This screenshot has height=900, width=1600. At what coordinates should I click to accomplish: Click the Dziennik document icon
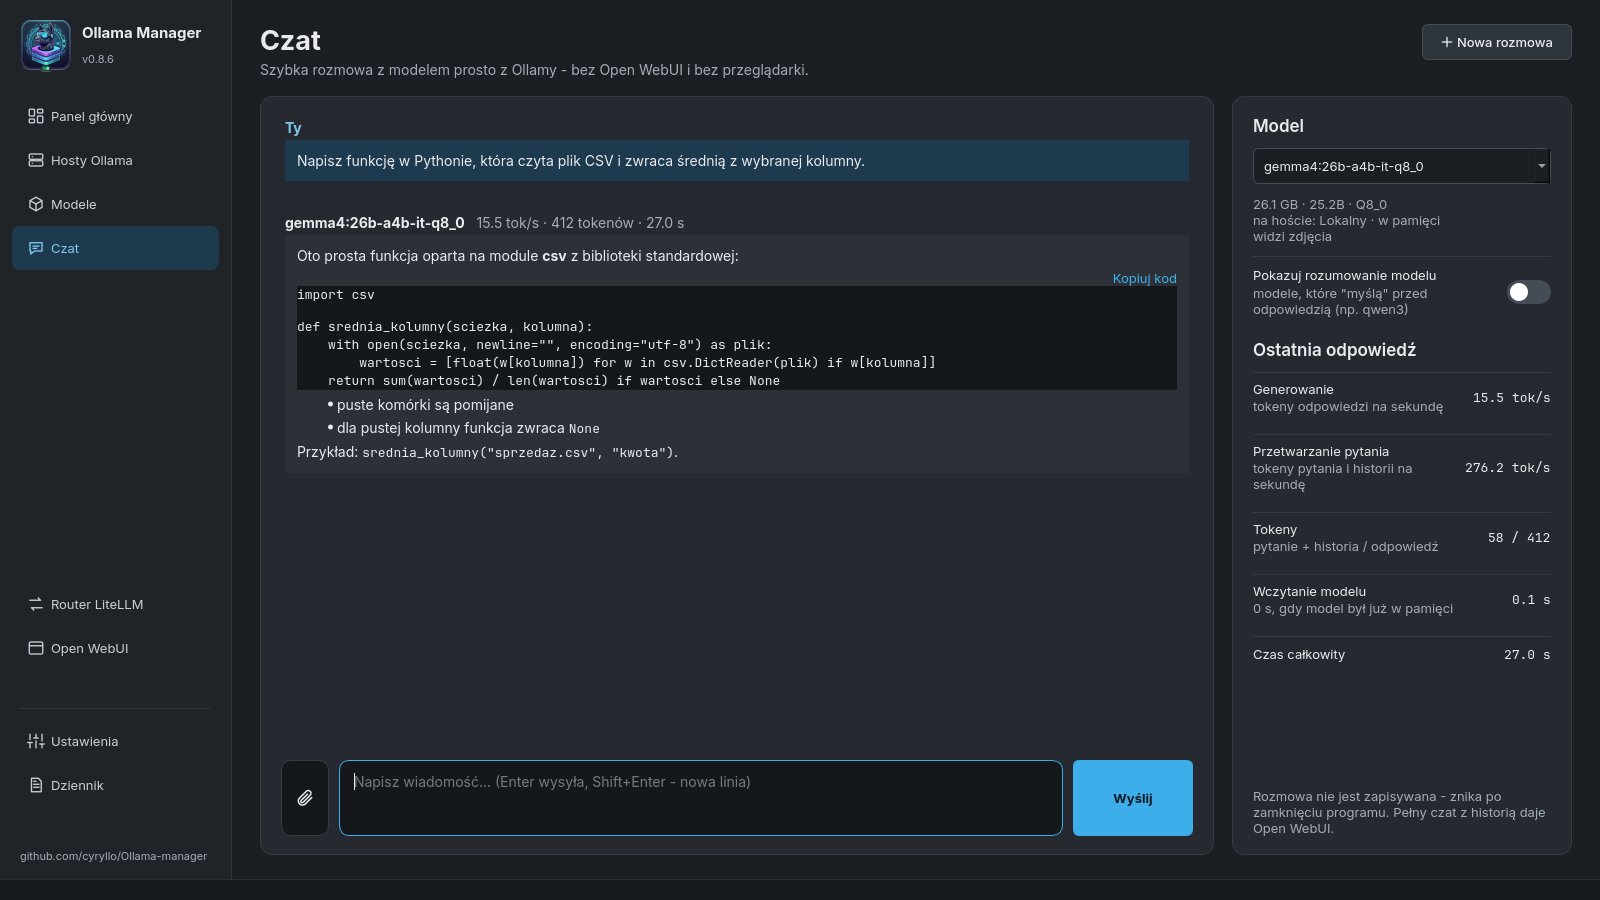click(36, 785)
